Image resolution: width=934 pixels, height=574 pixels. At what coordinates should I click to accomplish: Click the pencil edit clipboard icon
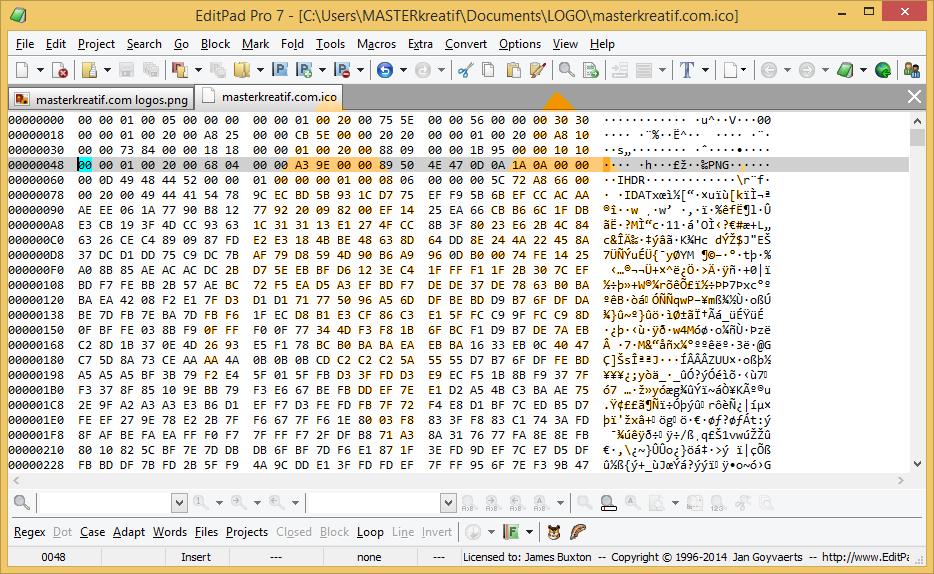point(538,70)
